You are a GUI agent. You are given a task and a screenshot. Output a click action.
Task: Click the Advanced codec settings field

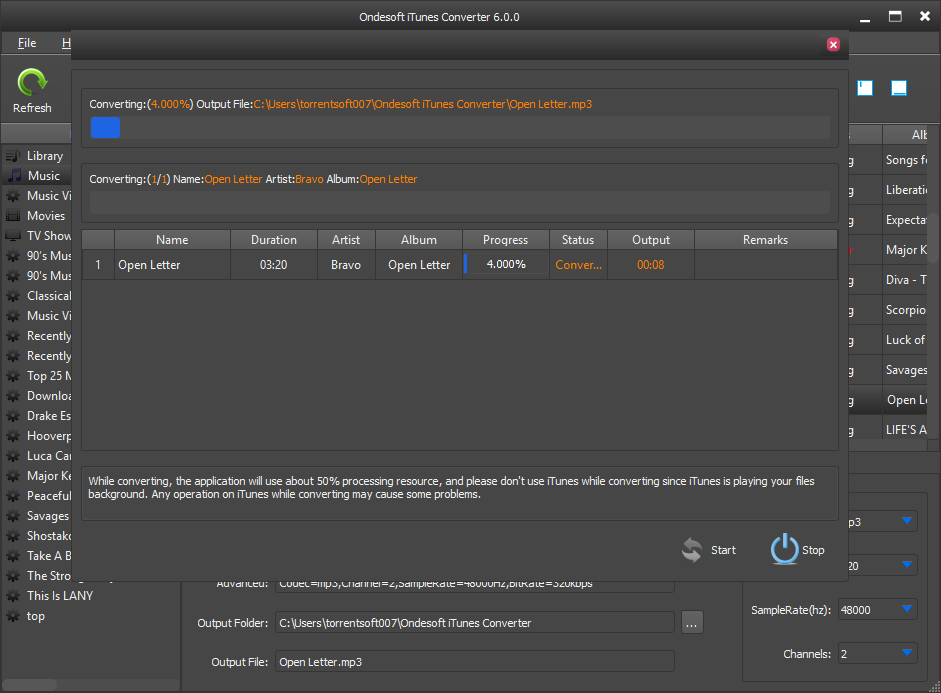coord(475,585)
